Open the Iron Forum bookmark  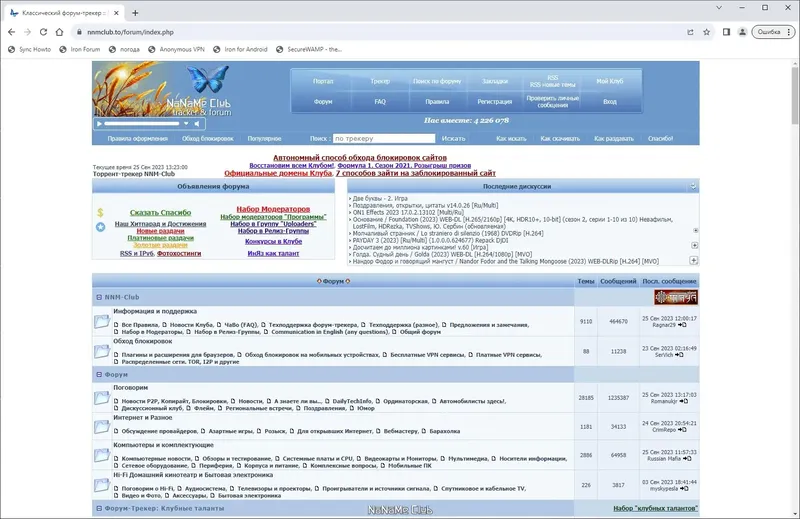click(80, 50)
